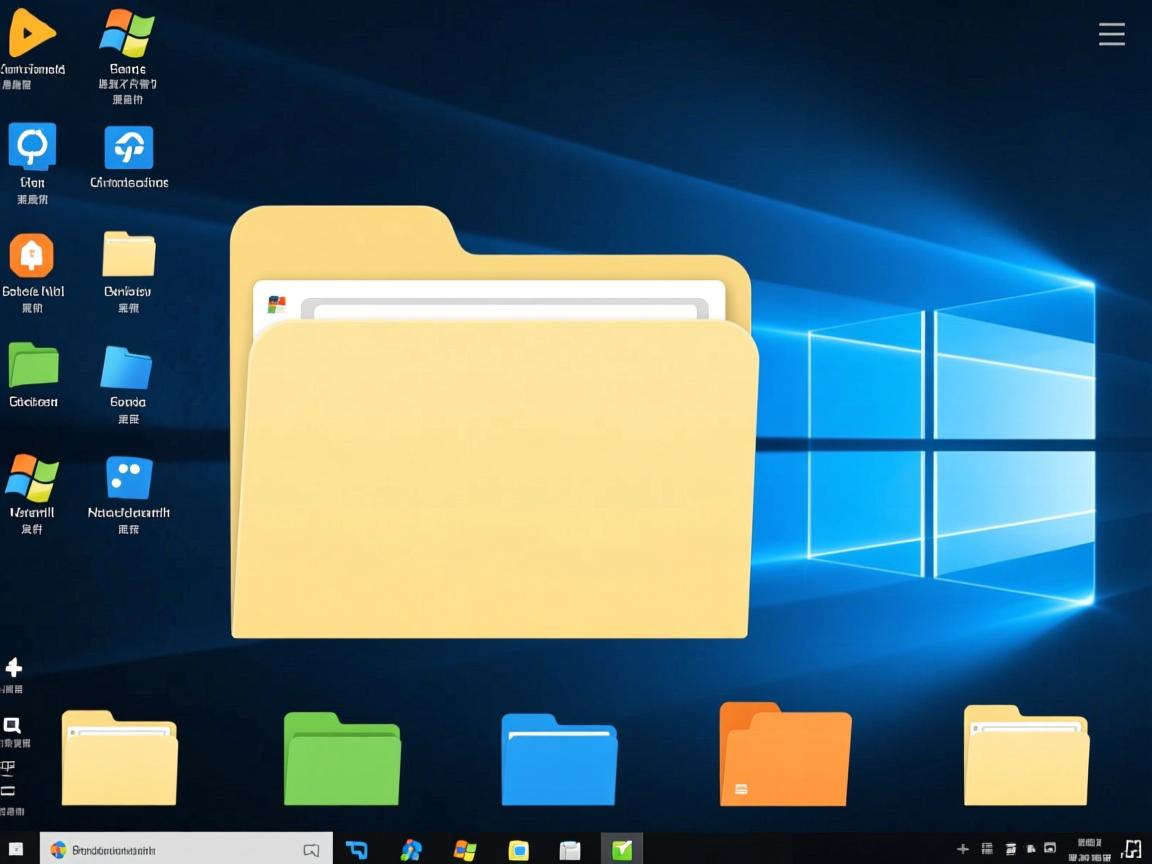Open the blue cloud app icon
This screenshot has height=864, width=1152.
[x=129, y=148]
